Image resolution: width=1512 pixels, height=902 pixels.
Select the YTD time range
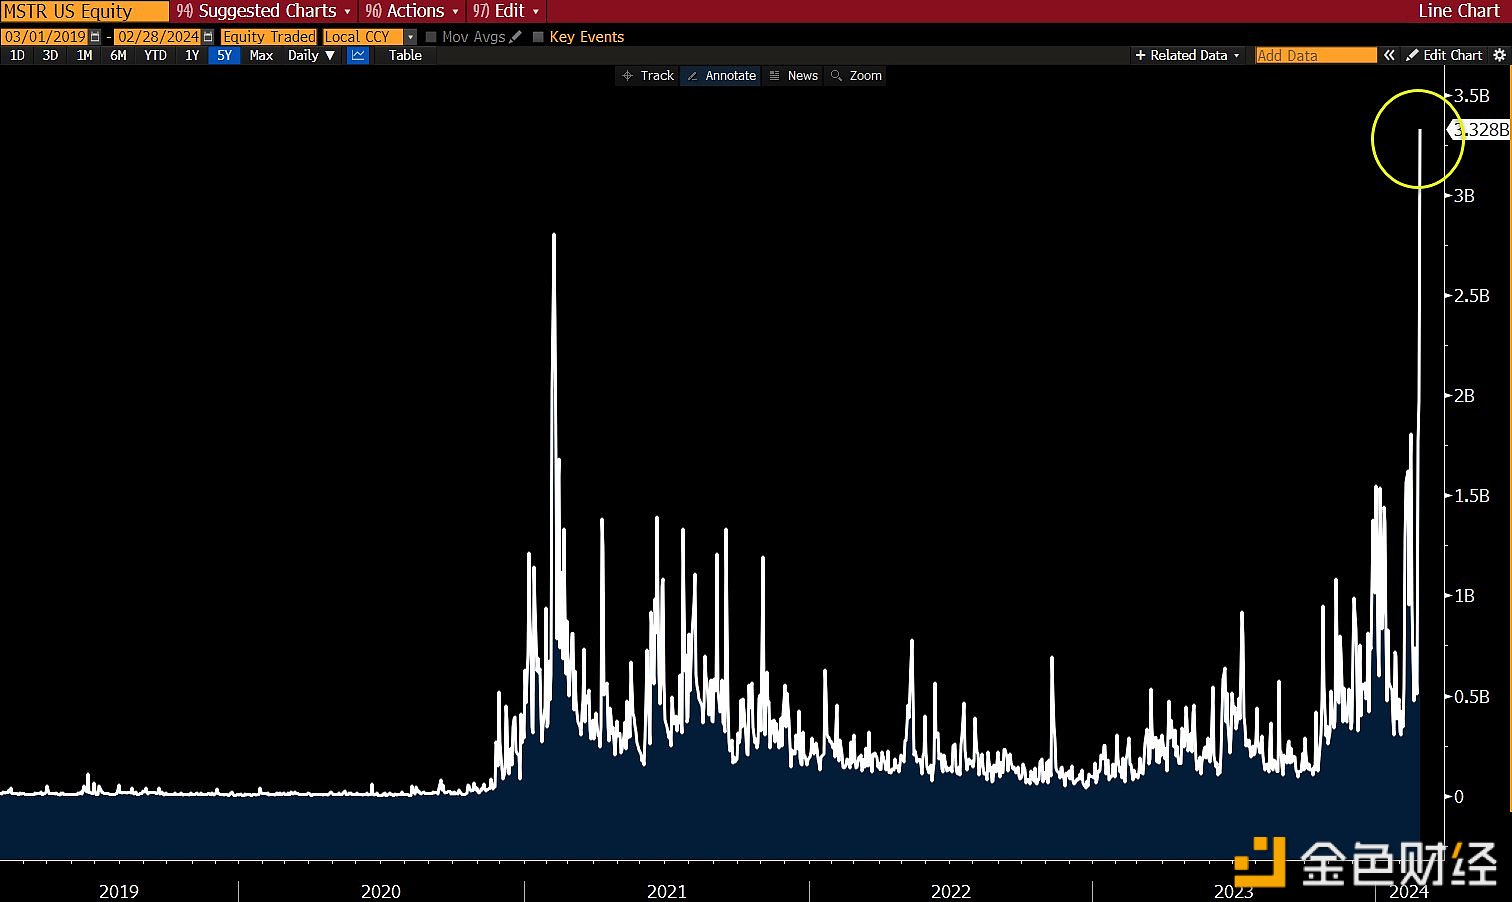(155, 56)
